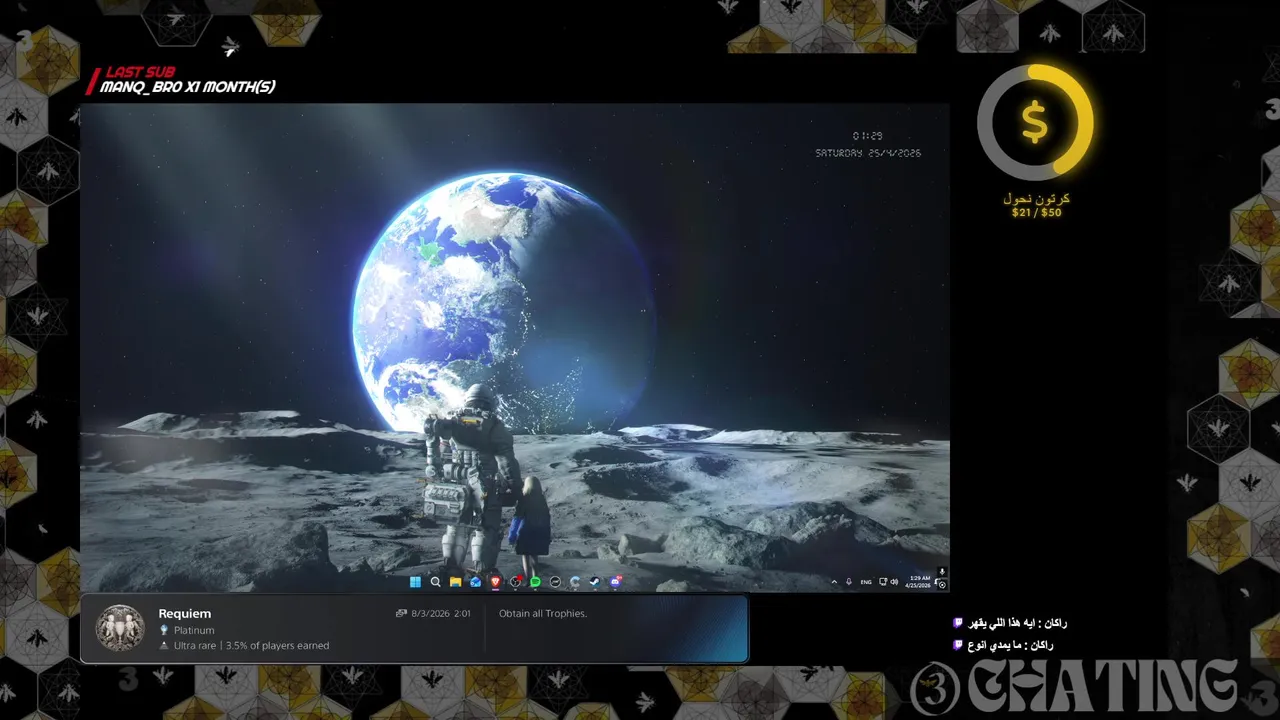Open network settings tray icon

[x=883, y=582]
